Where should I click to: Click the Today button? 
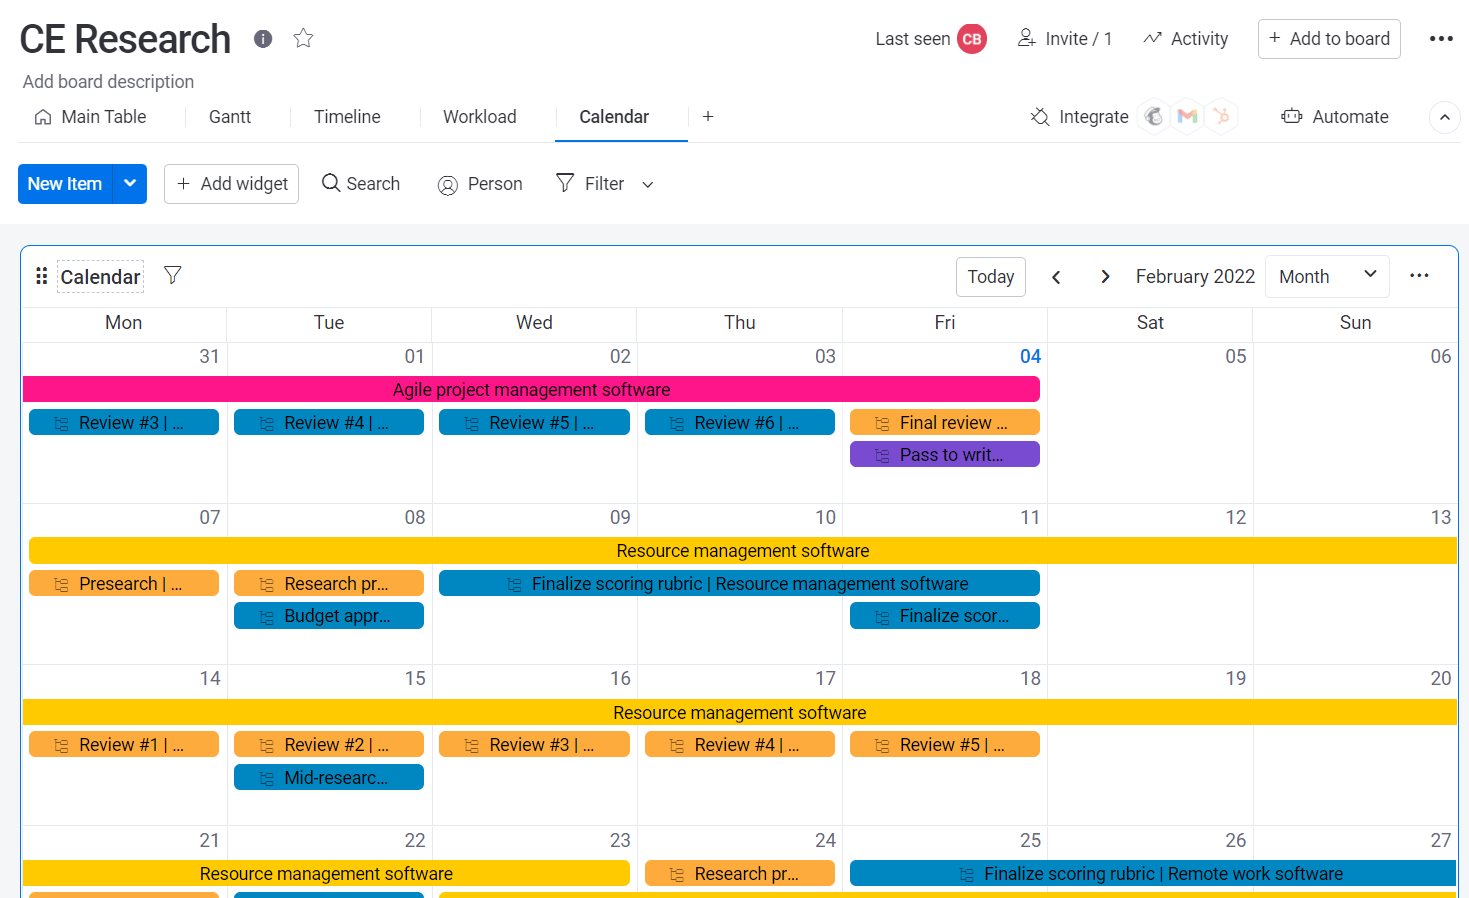(990, 276)
